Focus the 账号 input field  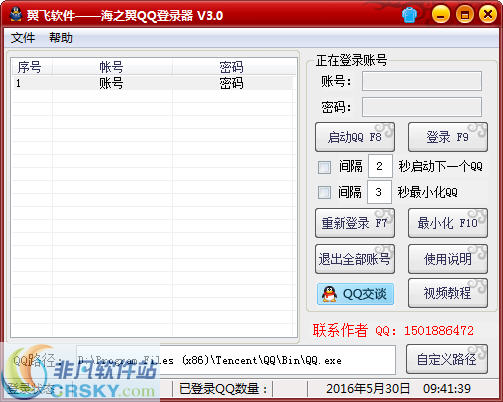tap(422, 81)
